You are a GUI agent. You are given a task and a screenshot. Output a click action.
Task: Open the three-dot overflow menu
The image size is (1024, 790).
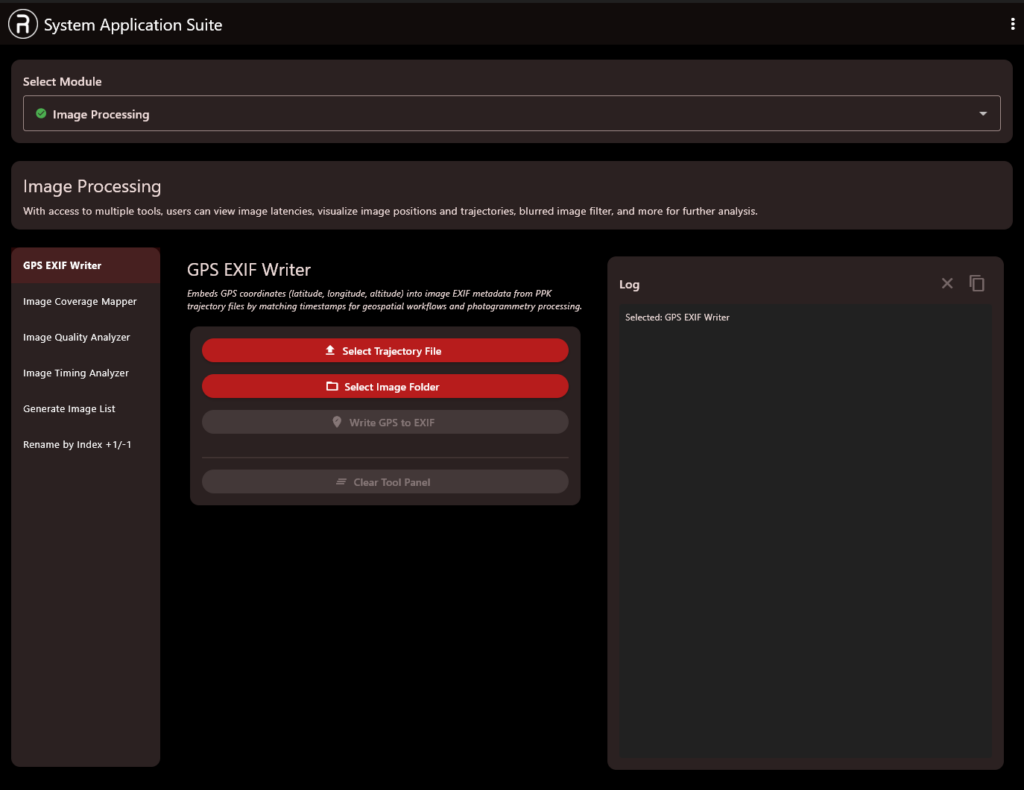pos(1013,25)
